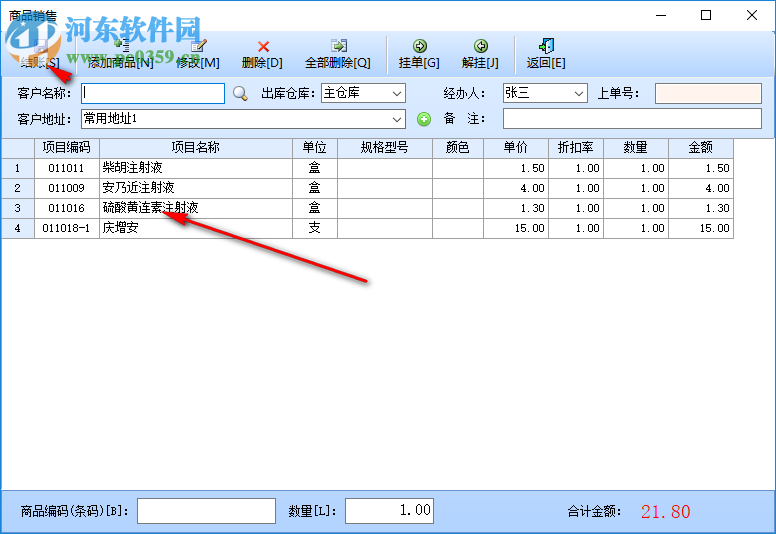
Task: Click the red delete 删除[D] icon
Action: tap(263, 47)
